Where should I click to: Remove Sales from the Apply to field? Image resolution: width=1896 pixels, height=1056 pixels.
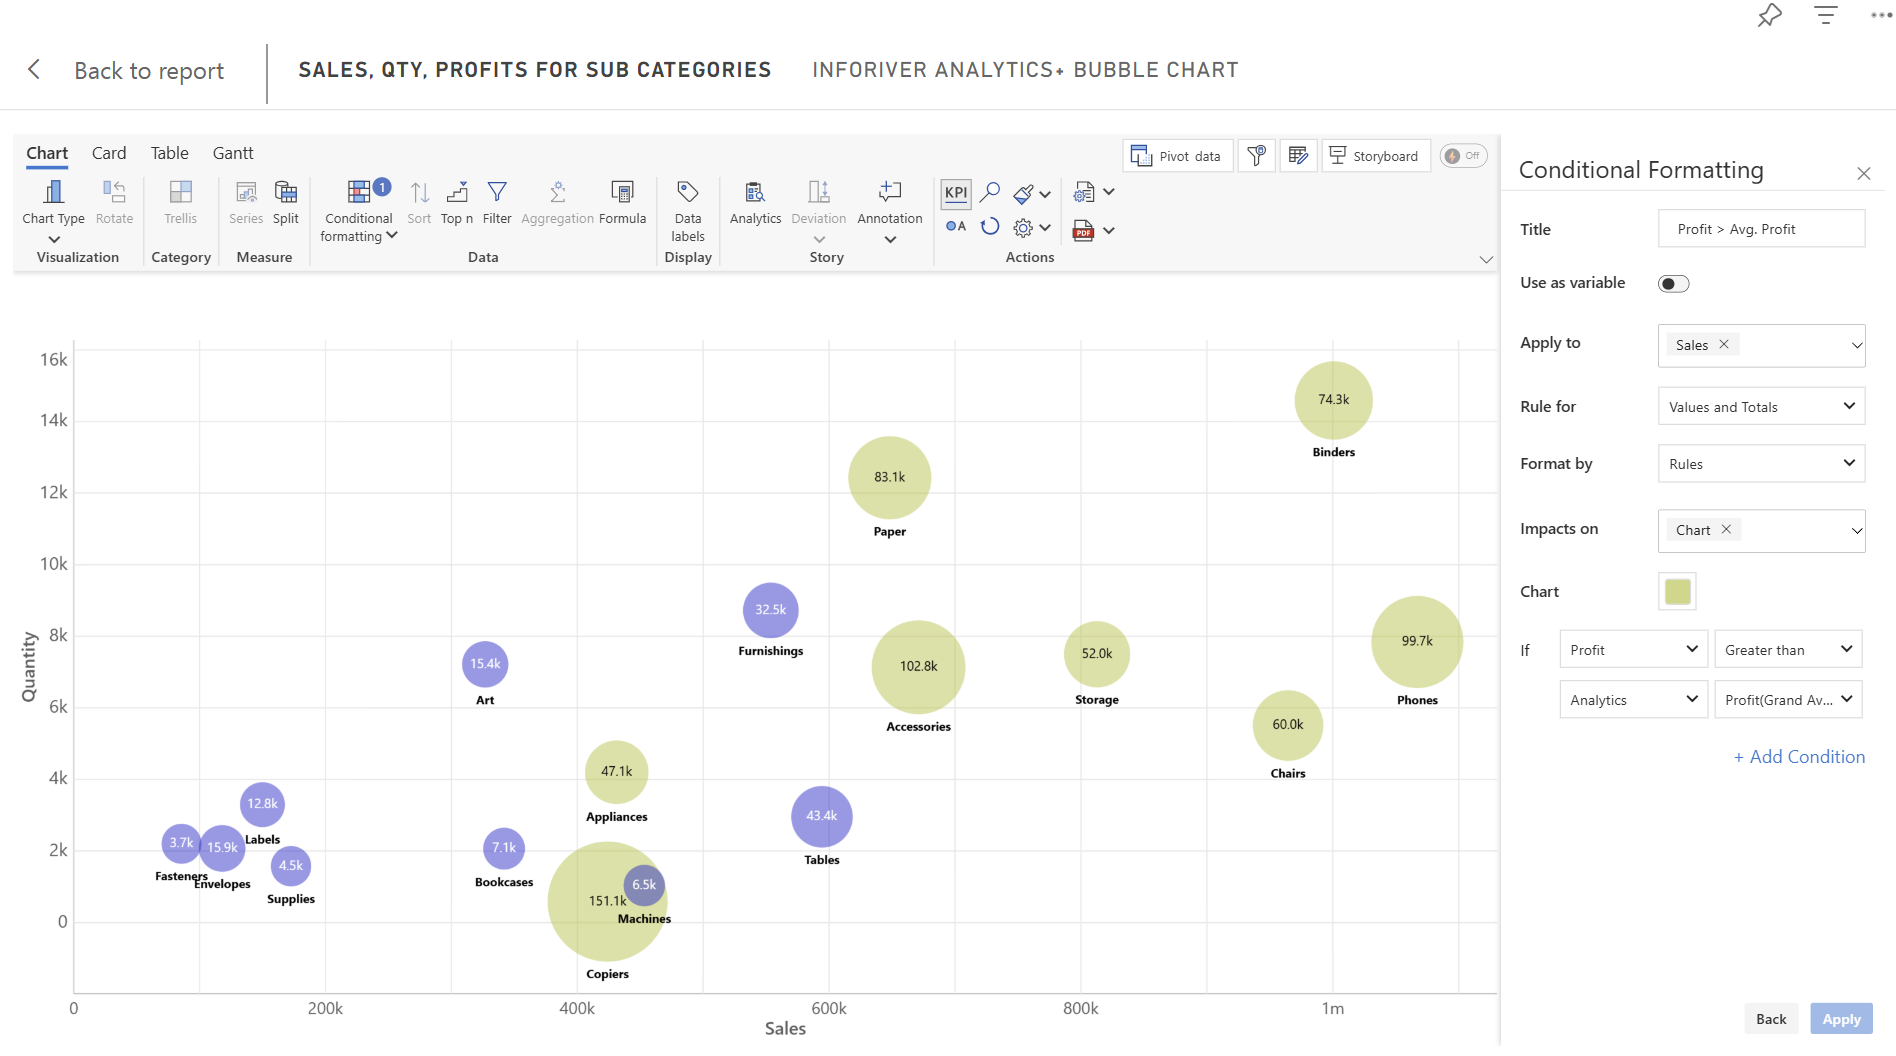click(1723, 344)
